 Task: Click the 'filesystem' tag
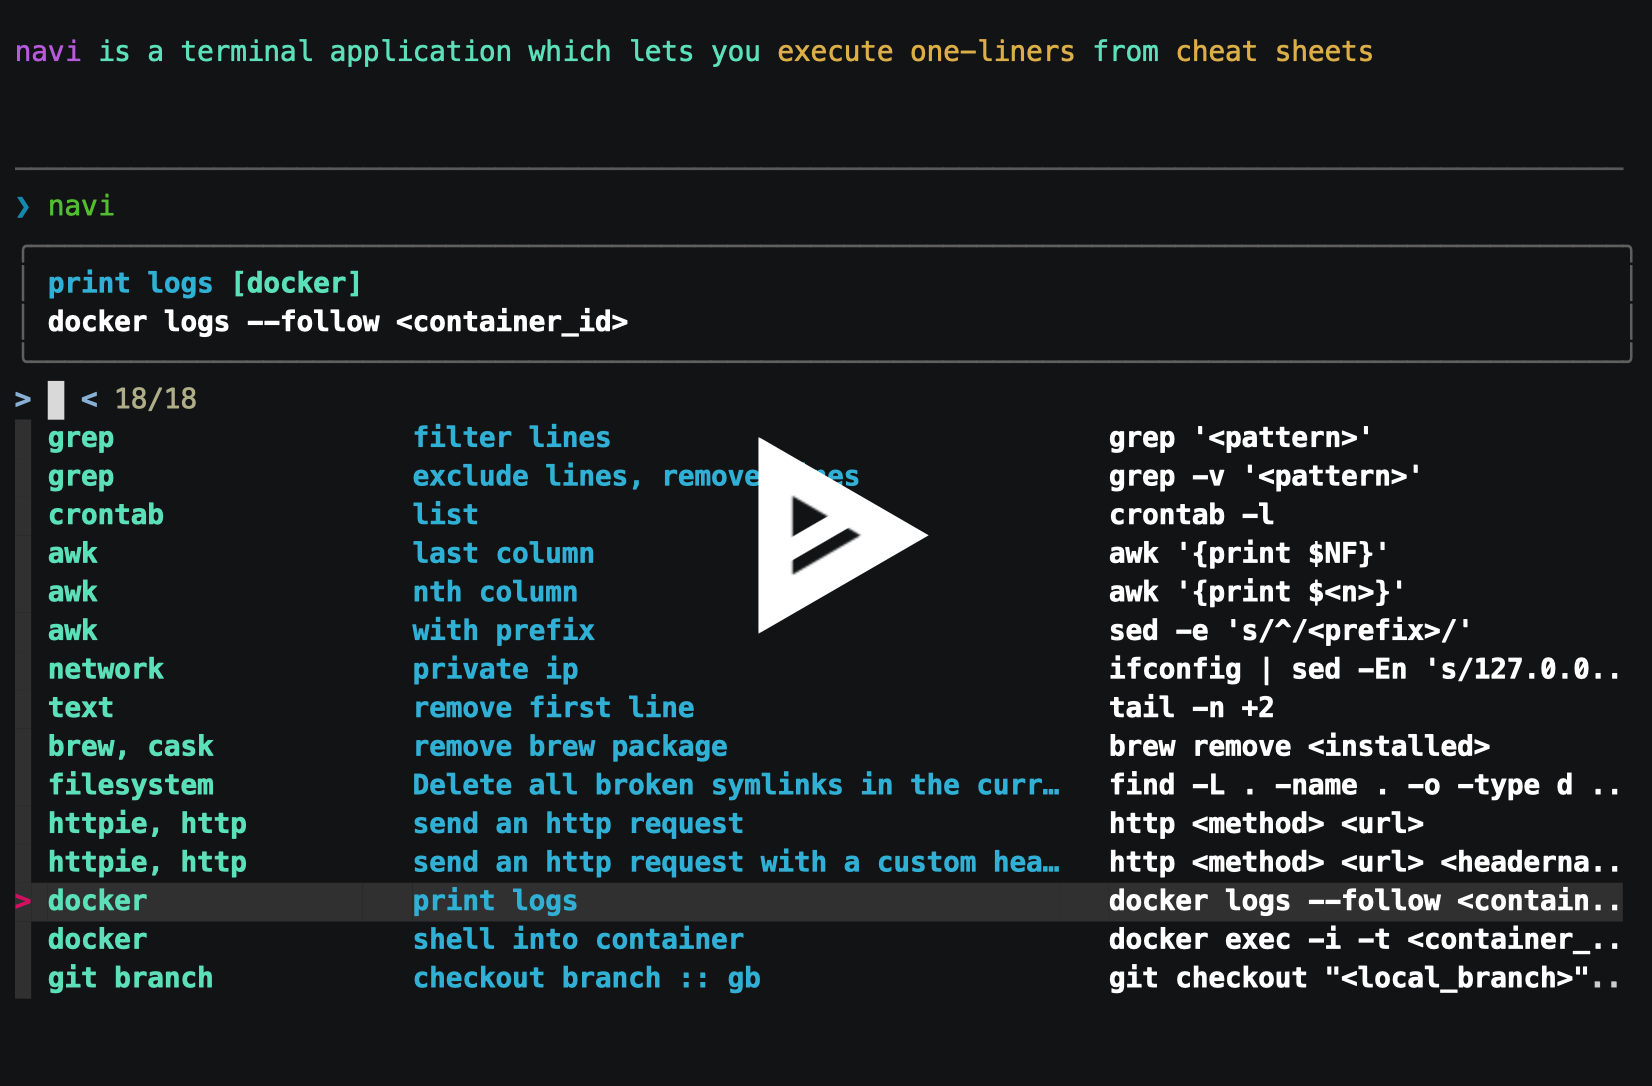point(131,785)
